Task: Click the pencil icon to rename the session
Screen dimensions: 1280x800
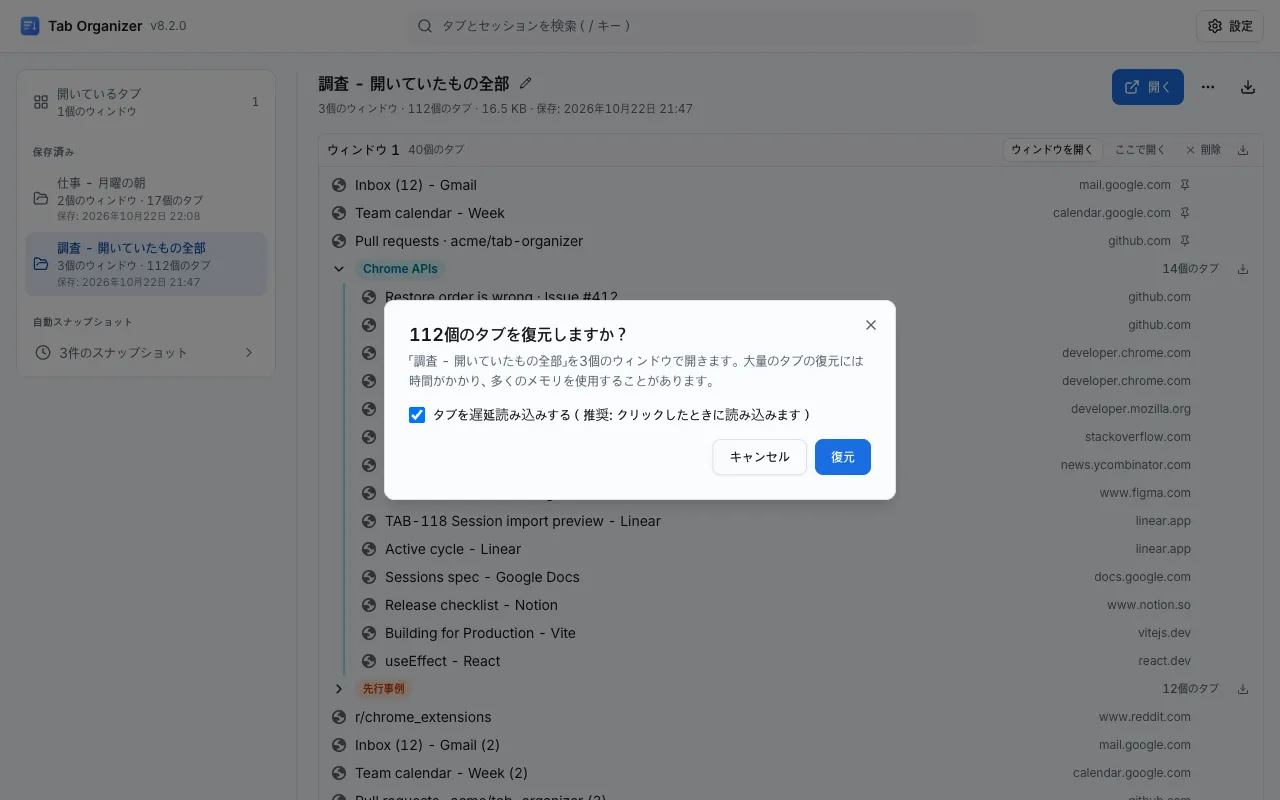Action: click(526, 84)
